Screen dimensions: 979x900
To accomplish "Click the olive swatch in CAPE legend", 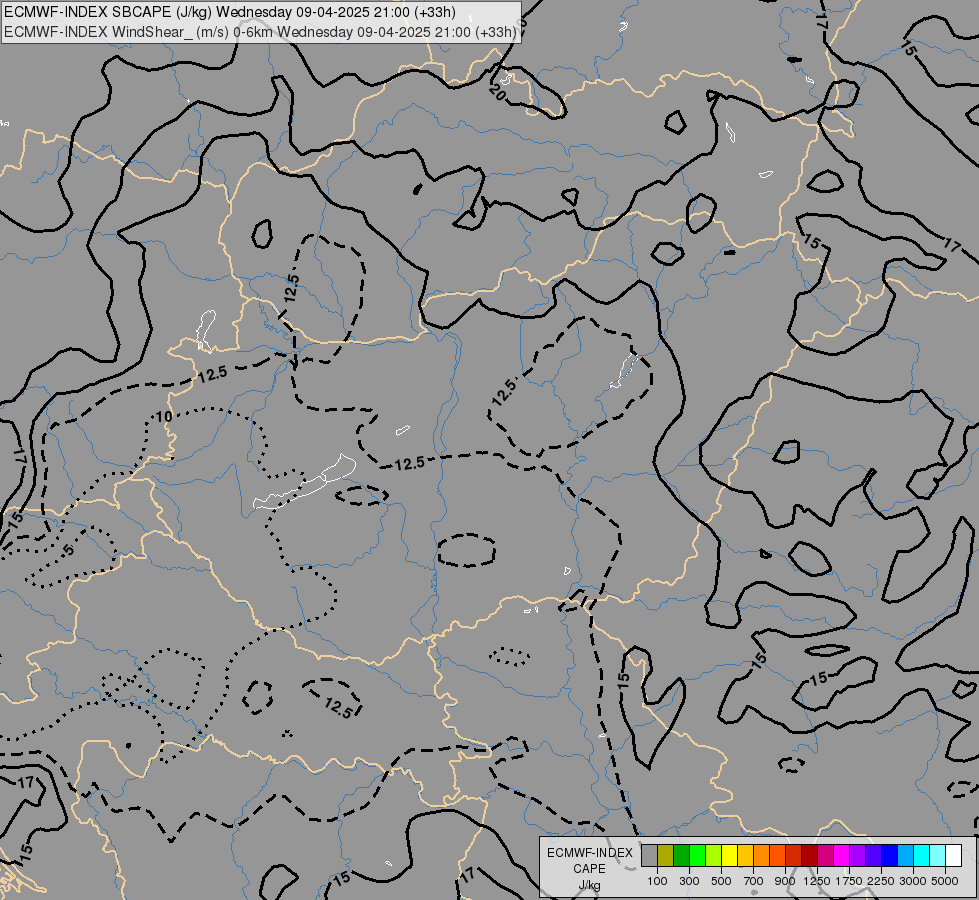I will tap(665, 856).
